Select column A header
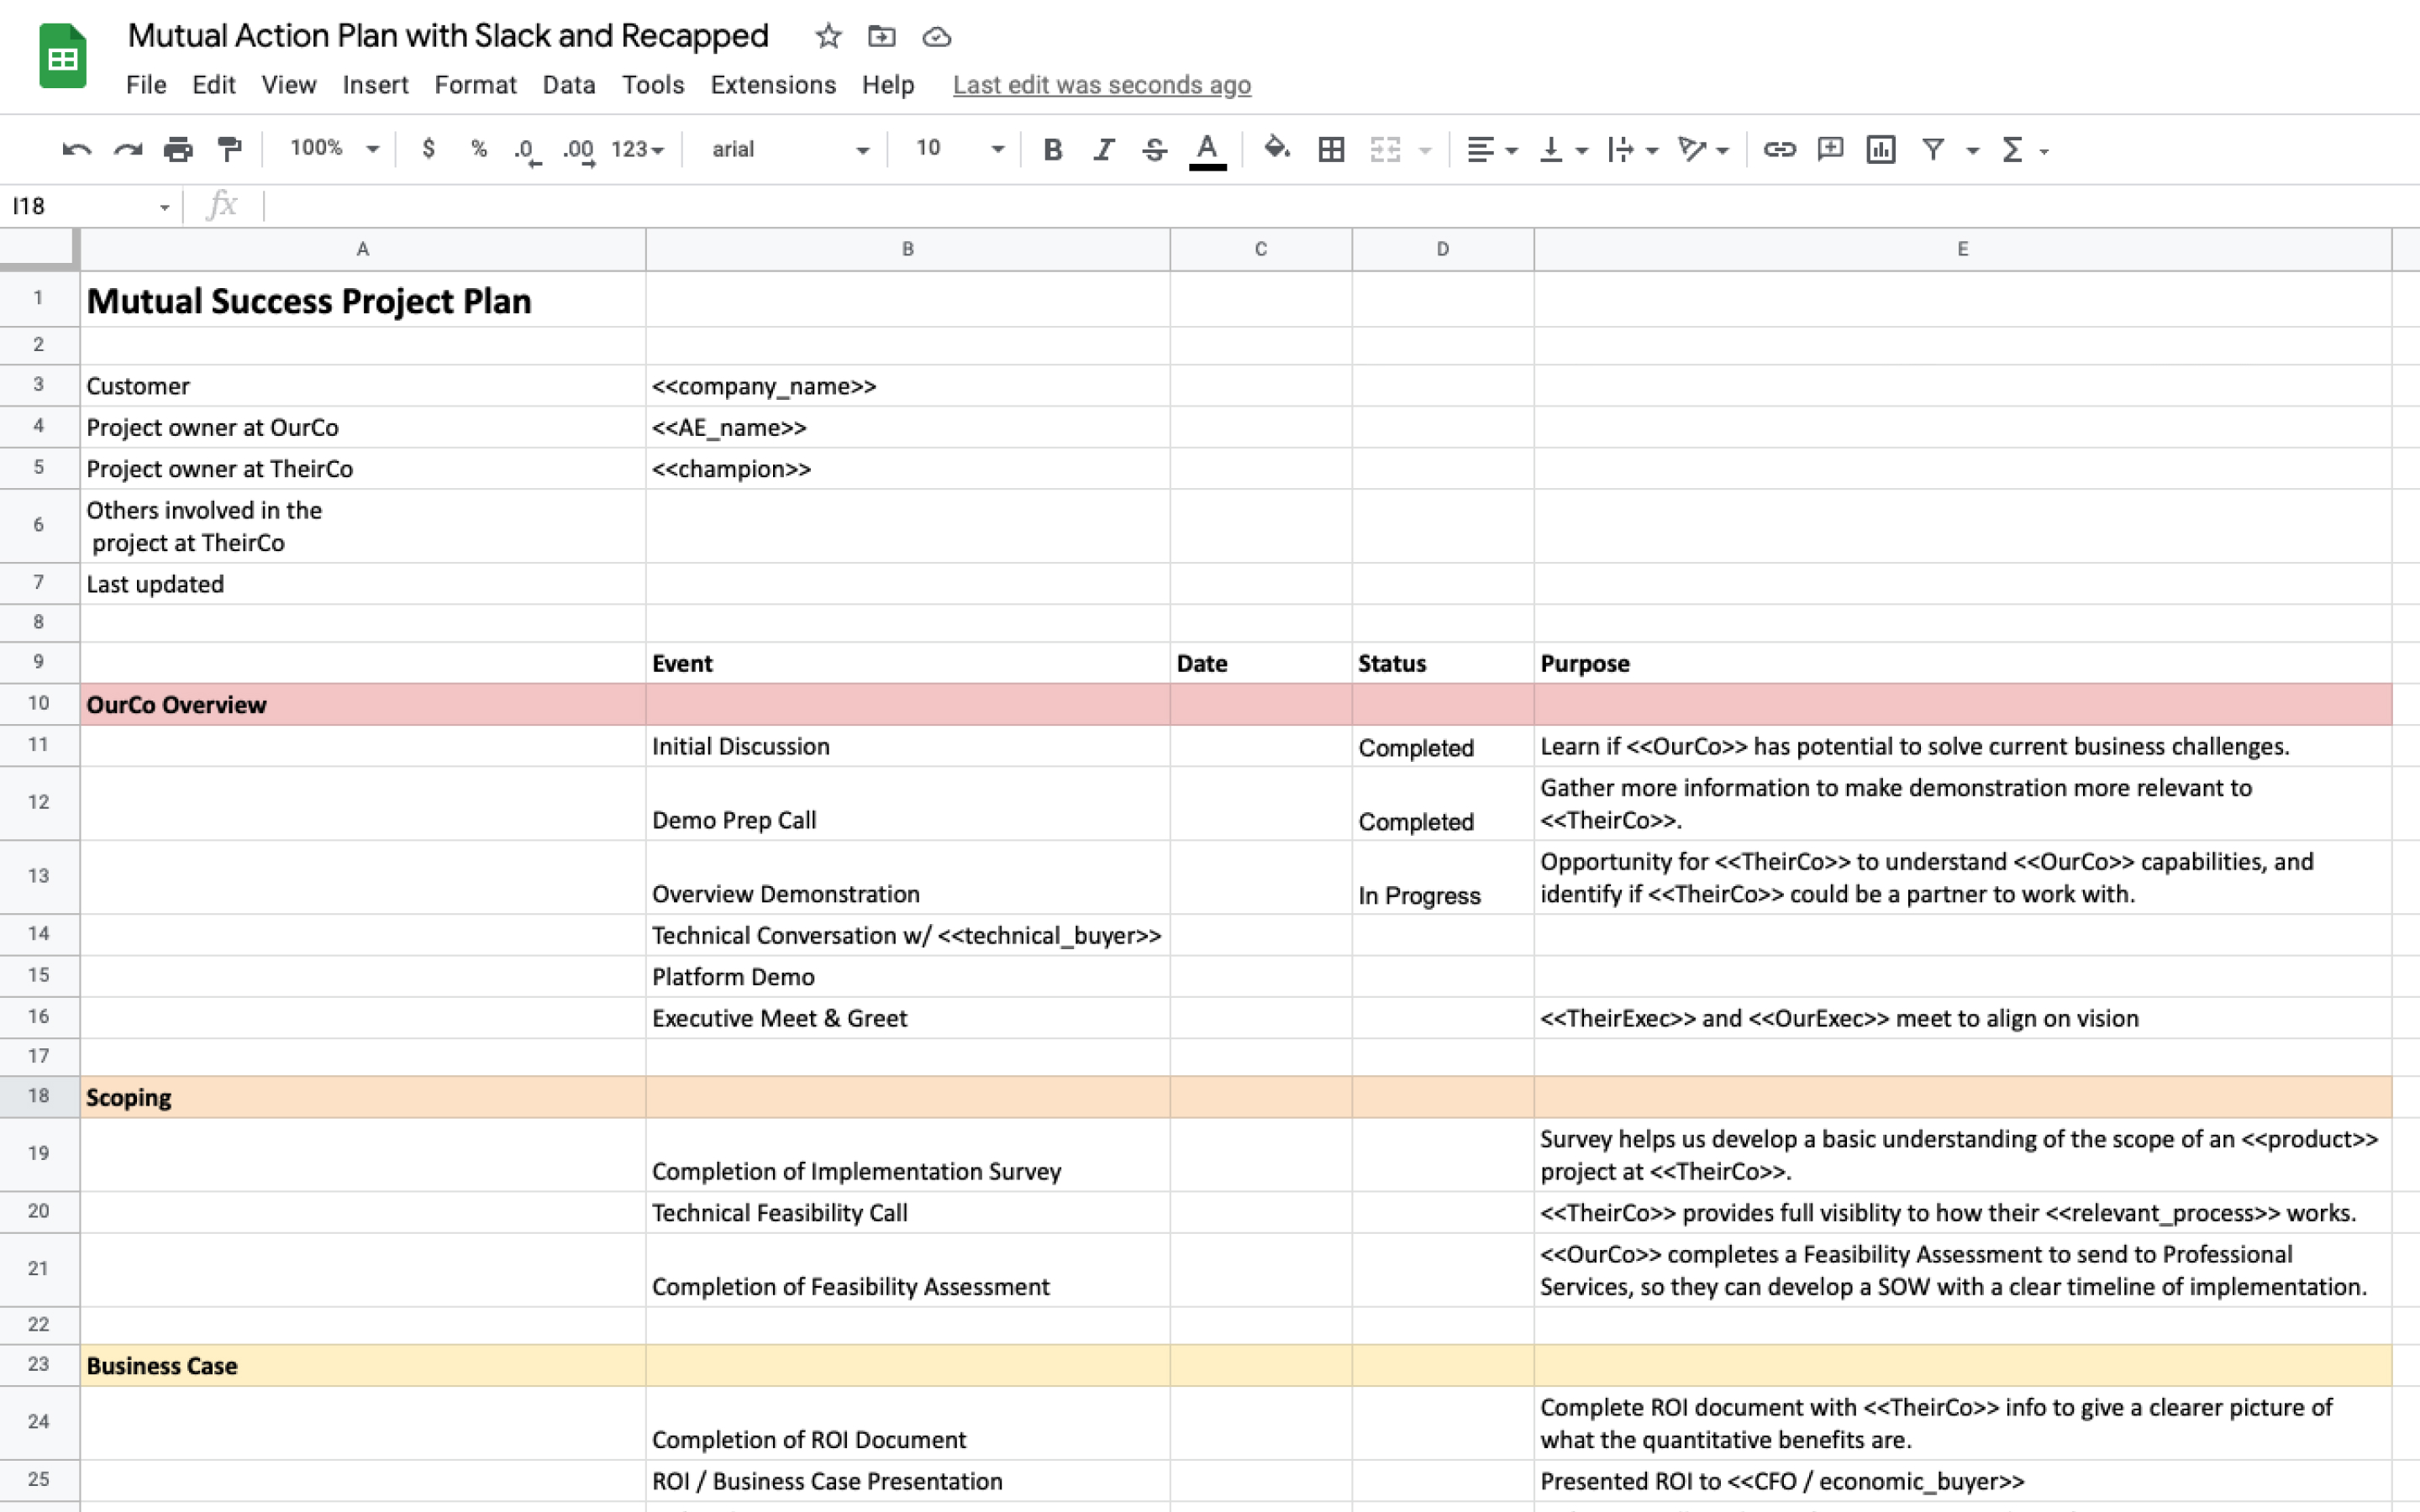2420x1512 pixels. [x=363, y=249]
